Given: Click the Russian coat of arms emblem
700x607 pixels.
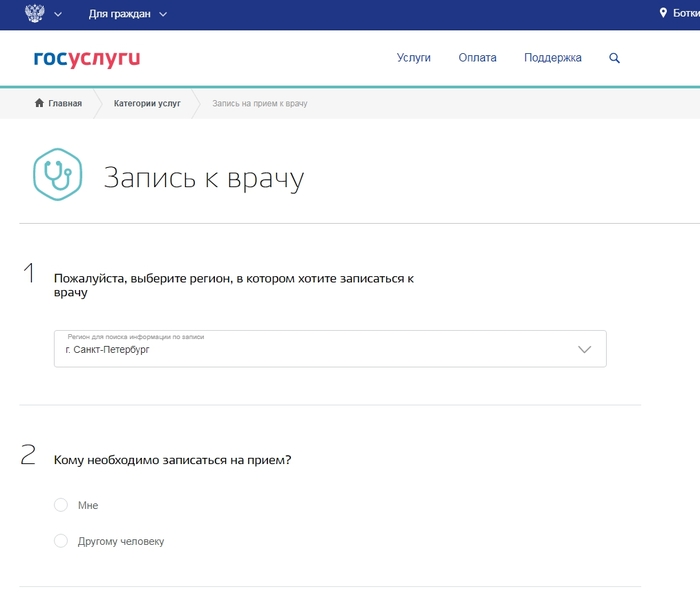Looking at the screenshot, I should [x=35, y=13].
